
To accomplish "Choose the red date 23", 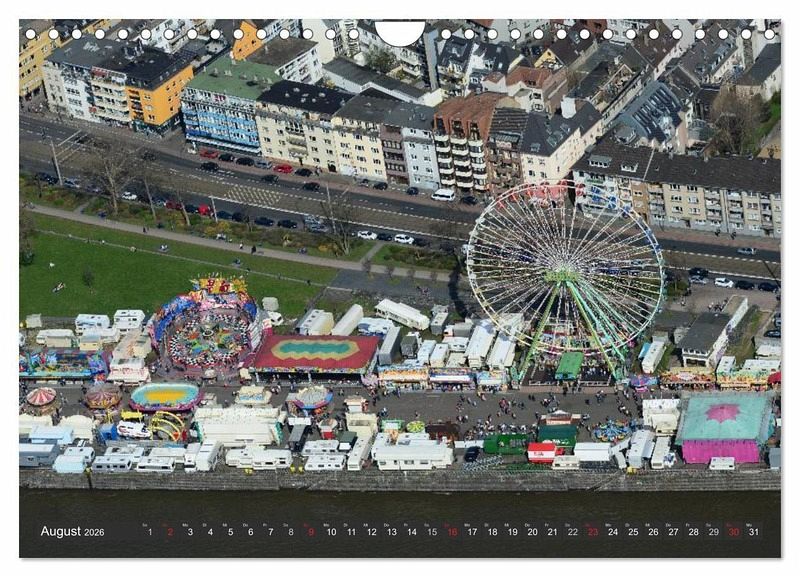I will point(593,532).
